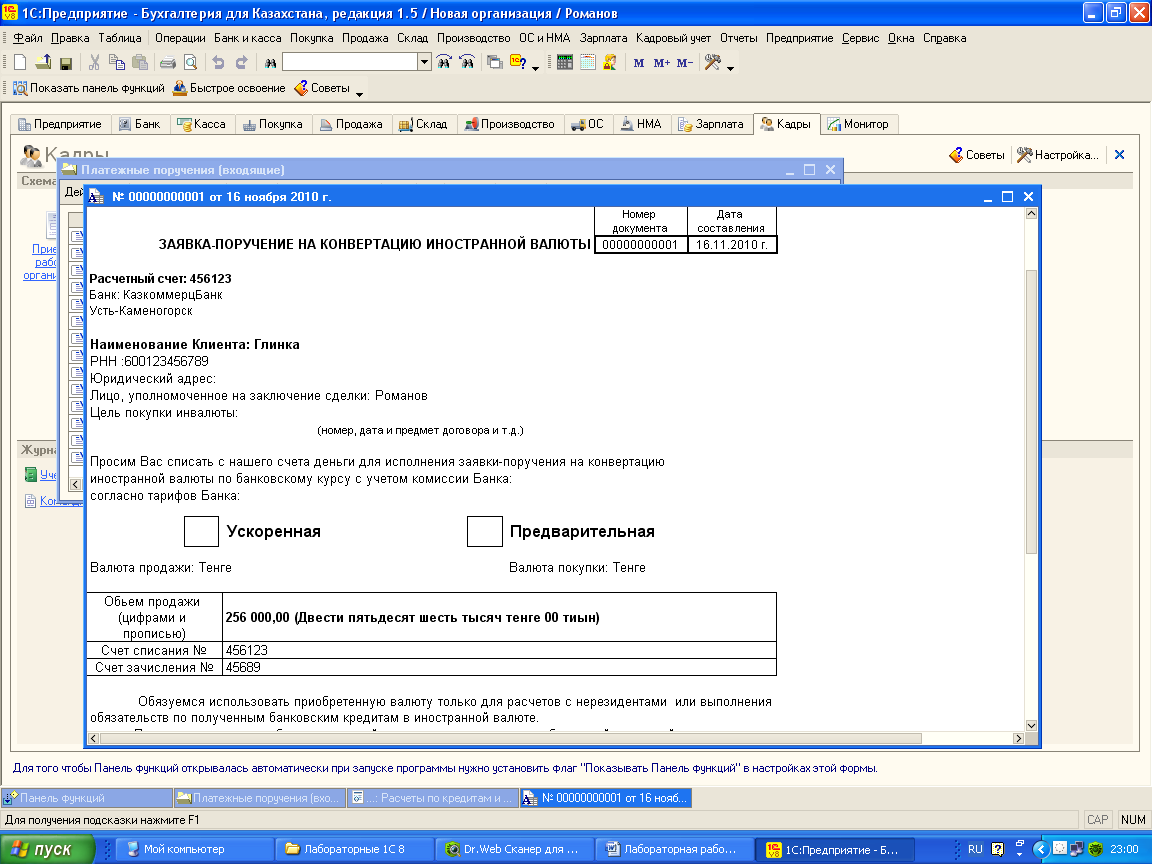1152x864 pixels.
Task: Open the calendar icon
Action: point(587,63)
